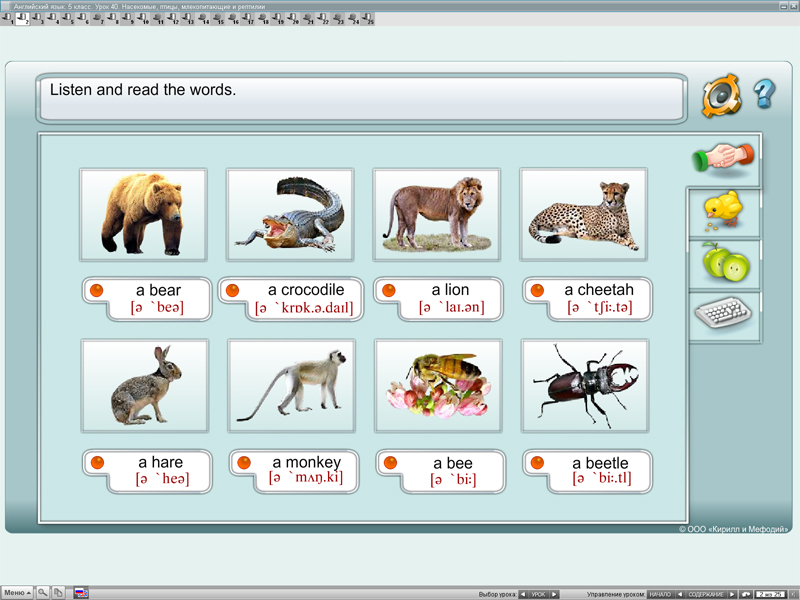Image resolution: width=800 pixels, height=600 pixels.
Task: Click the bee on flowers picture
Action: [438, 386]
